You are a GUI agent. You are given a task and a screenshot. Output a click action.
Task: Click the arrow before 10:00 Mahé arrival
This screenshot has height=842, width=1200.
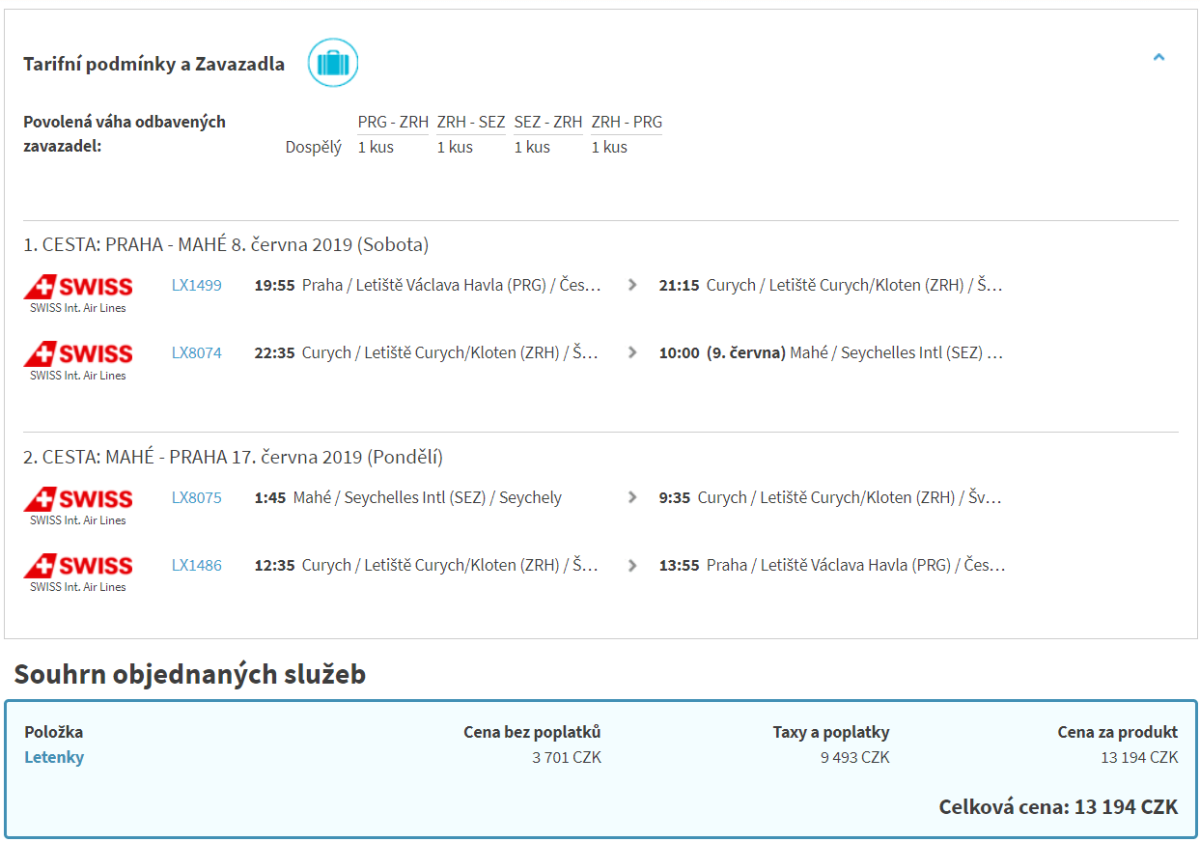(632, 353)
